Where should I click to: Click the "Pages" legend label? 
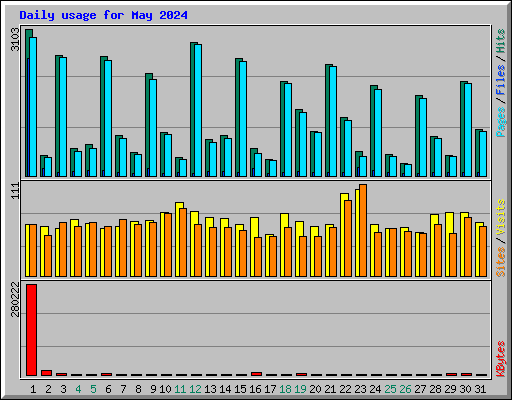(501, 122)
